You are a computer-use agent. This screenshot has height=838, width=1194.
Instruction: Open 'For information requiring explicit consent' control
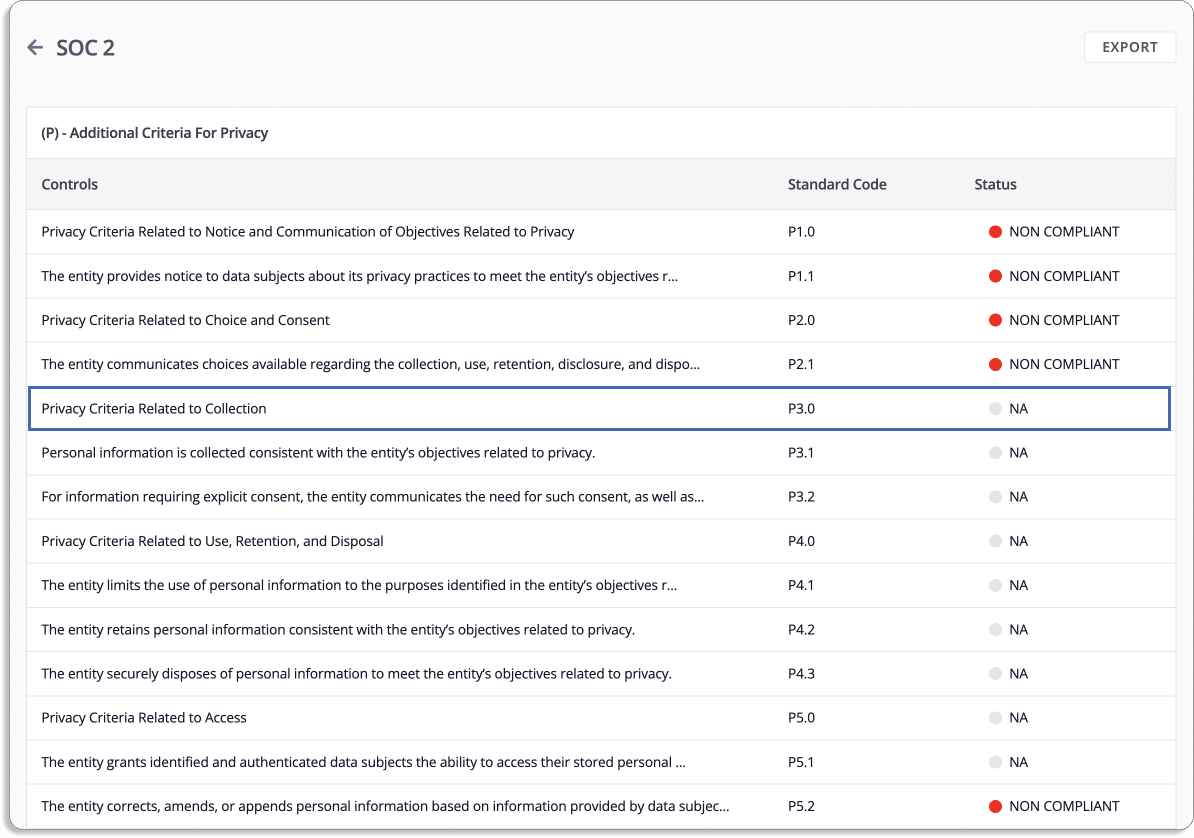coord(372,497)
